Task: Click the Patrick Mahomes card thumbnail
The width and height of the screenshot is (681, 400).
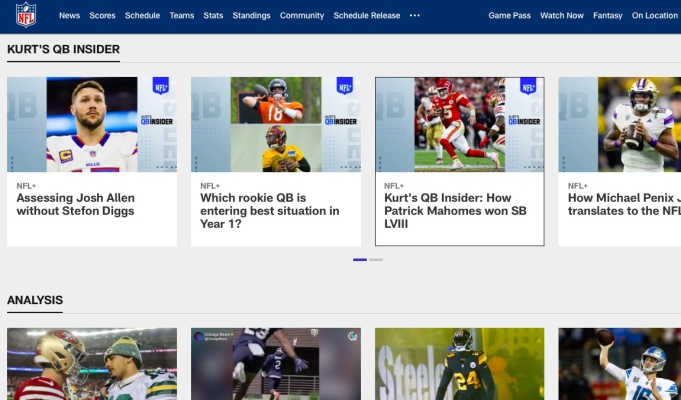Action: 460,125
